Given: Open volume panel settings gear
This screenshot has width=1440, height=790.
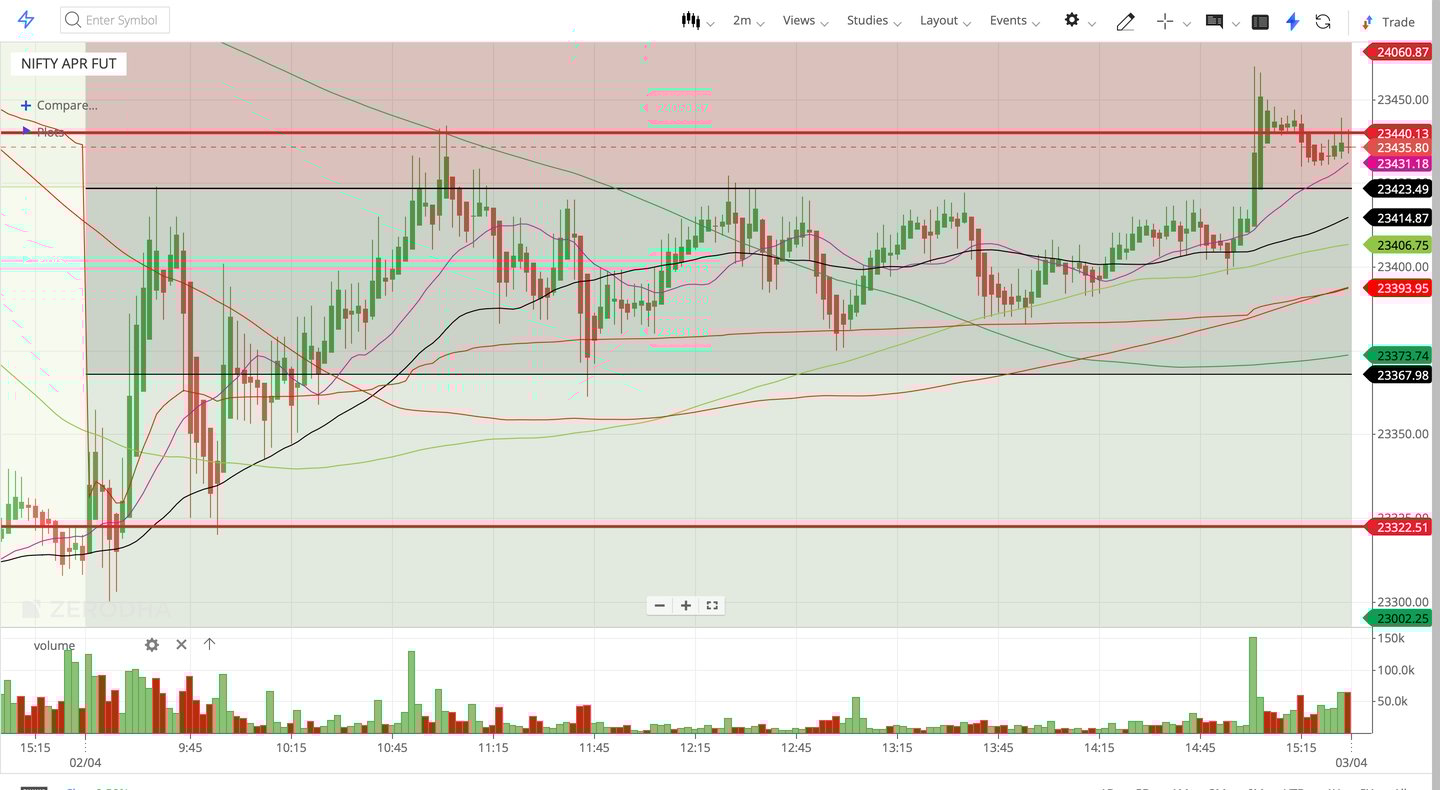Looking at the screenshot, I should 152,645.
